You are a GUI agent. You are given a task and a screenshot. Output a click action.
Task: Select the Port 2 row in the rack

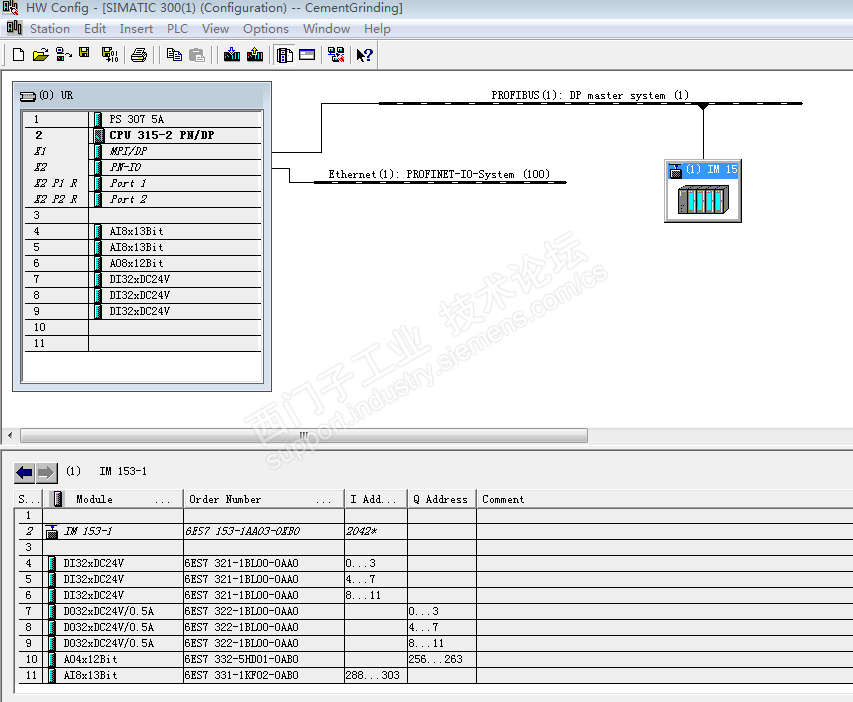click(x=143, y=199)
